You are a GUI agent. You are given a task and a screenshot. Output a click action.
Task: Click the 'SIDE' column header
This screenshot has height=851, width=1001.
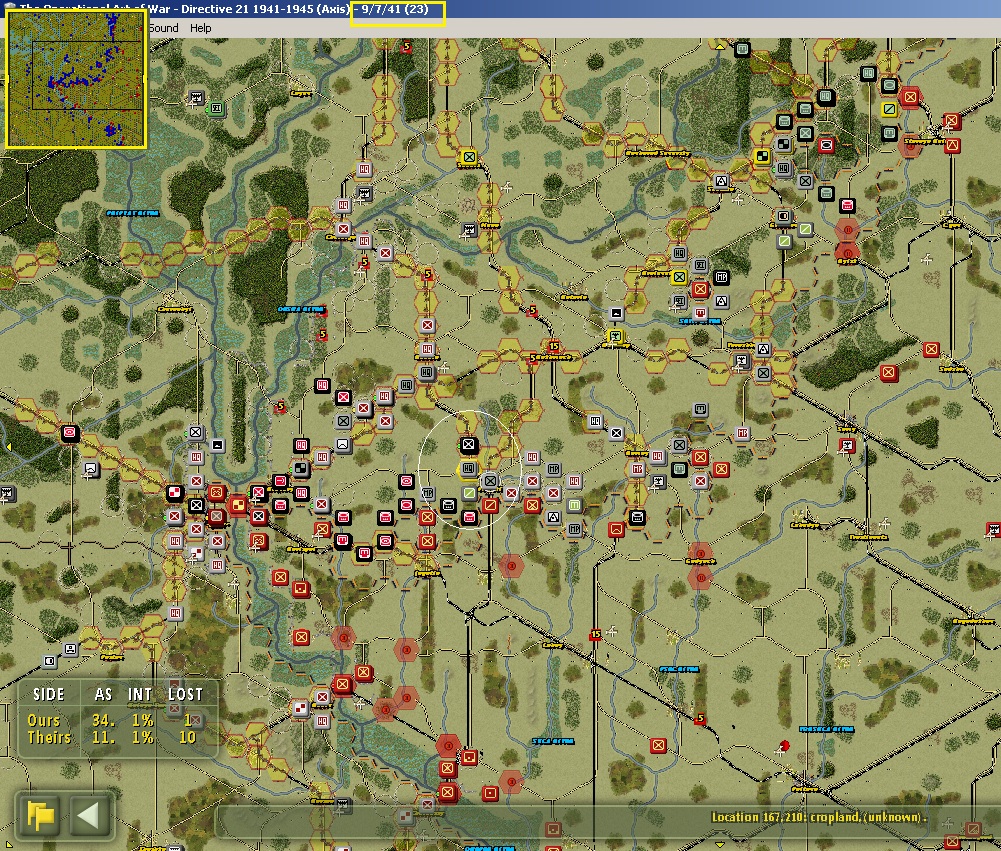tap(49, 695)
